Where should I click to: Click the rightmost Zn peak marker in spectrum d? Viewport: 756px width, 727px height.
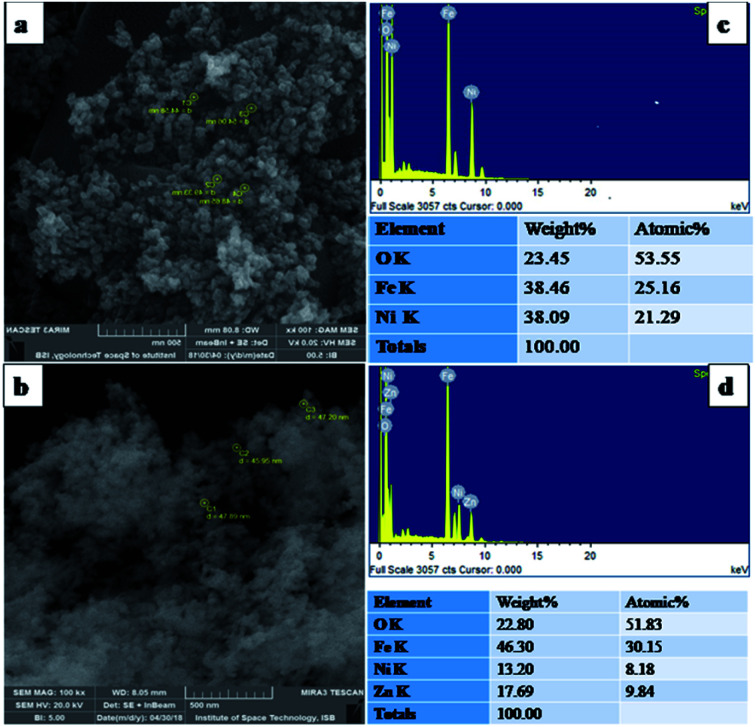[471, 499]
